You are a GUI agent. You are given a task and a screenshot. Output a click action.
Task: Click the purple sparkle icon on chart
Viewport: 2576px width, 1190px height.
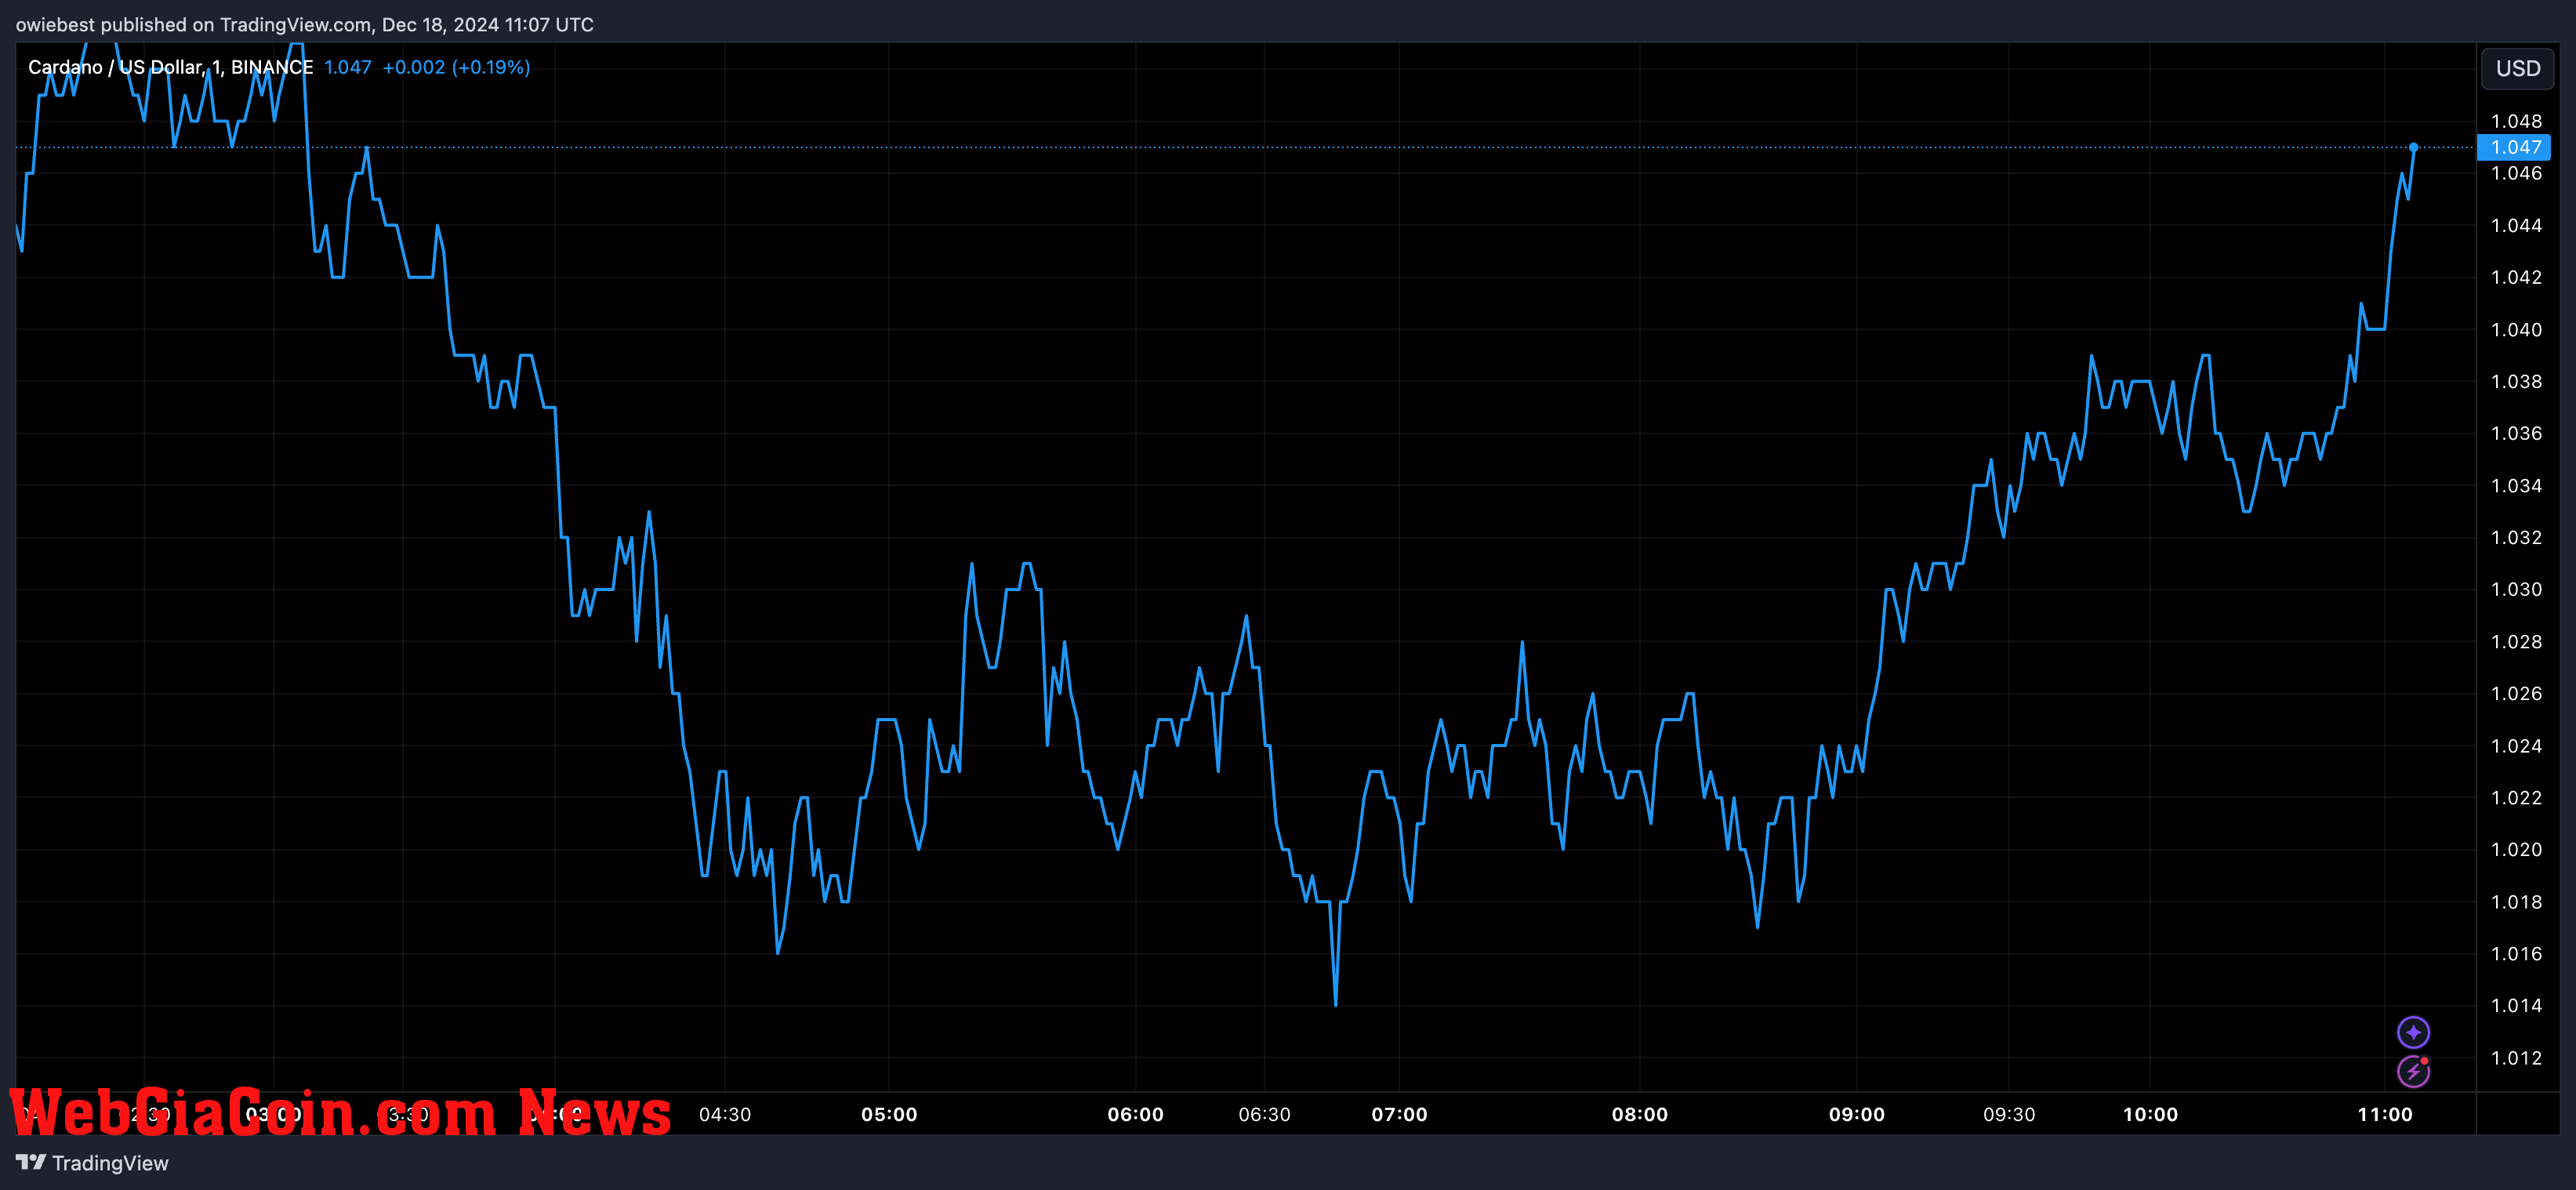pos(2413,1031)
